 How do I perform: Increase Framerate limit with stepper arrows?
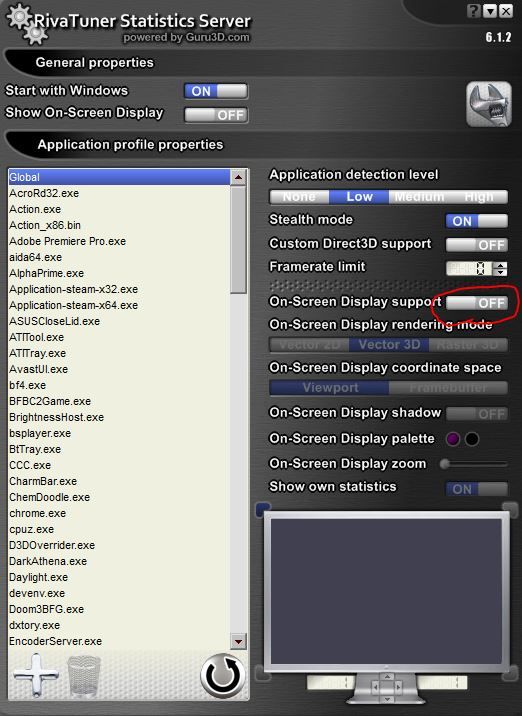pyautogui.click(x=501, y=265)
